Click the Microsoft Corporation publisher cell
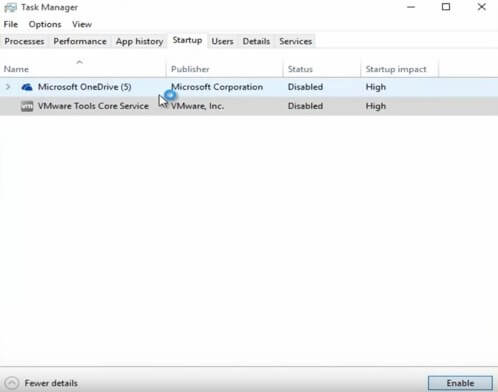Viewport: 498px width, 392px height. pyautogui.click(x=217, y=87)
